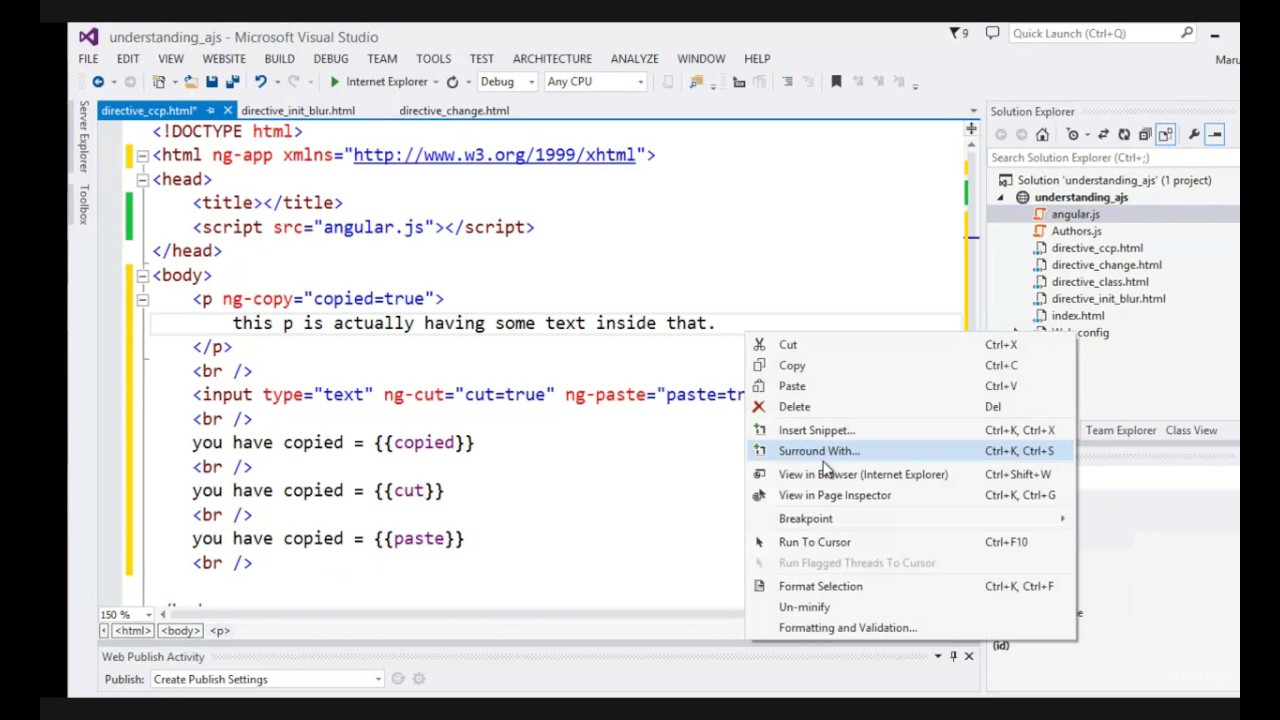Click the Open File folder icon

click(191, 82)
